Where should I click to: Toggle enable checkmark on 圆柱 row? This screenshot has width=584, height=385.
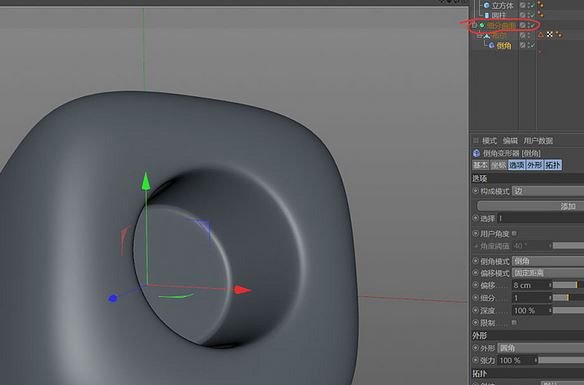(533, 15)
